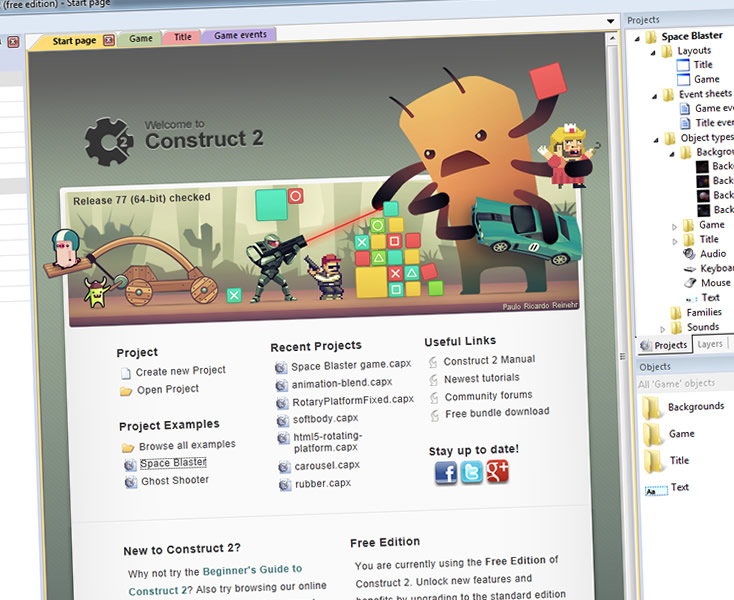
Task: Expand the Sounds folder
Action: (x=662, y=329)
